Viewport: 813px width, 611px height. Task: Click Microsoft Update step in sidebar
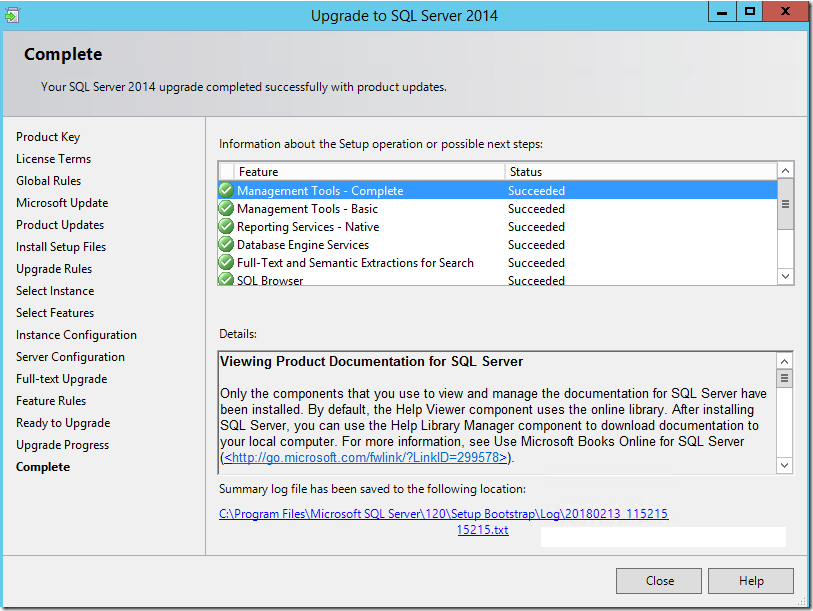[62, 203]
